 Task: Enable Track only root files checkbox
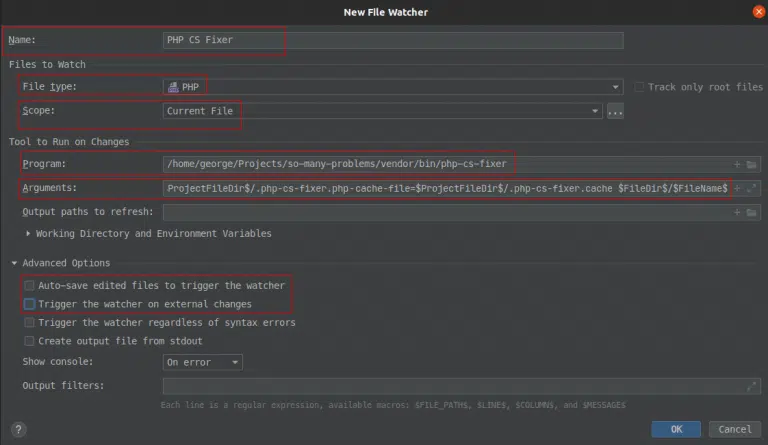tap(639, 87)
